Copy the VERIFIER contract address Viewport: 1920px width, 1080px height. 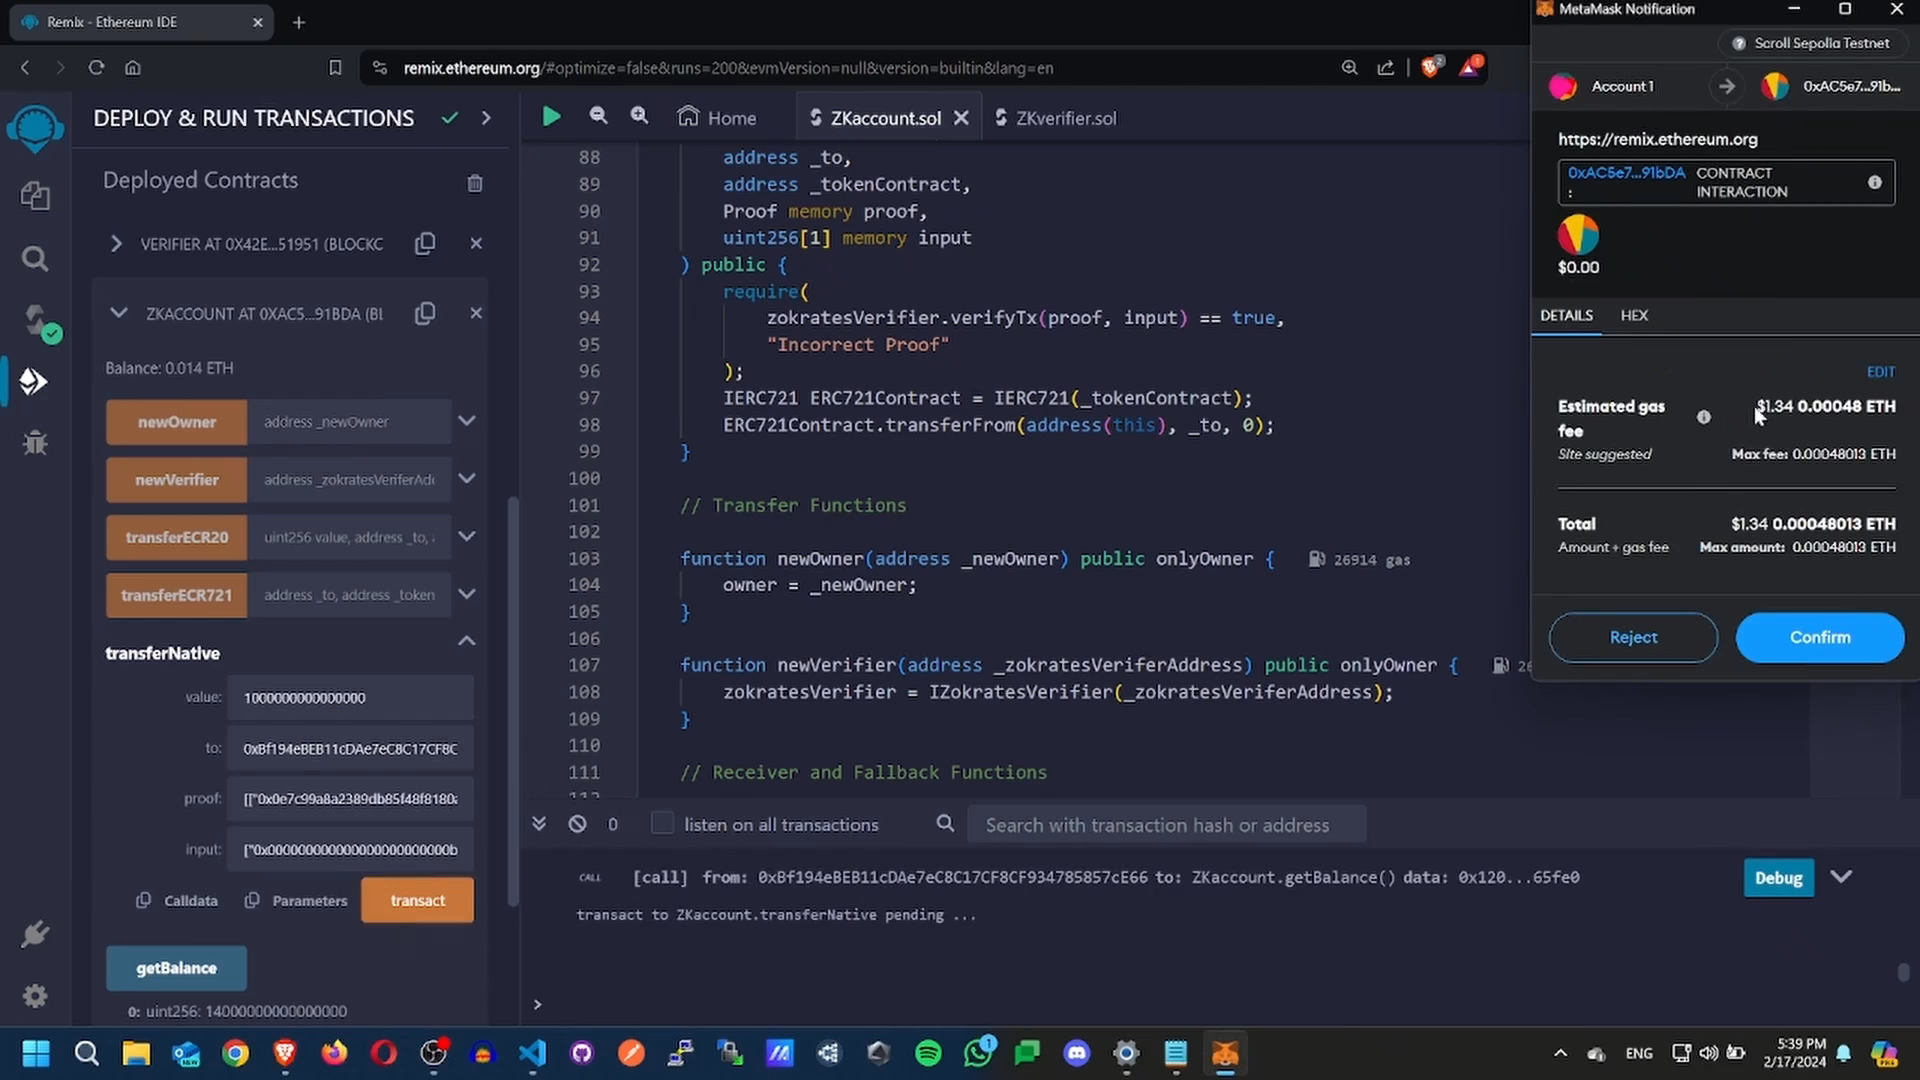coord(425,243)
